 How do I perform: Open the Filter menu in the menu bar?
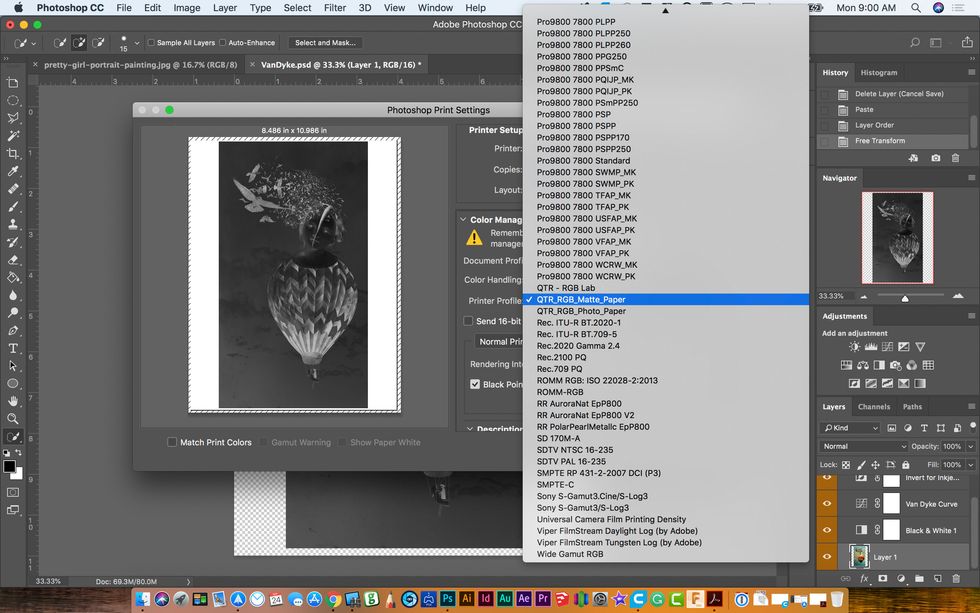pyautogui.click(x=334, y=8)
